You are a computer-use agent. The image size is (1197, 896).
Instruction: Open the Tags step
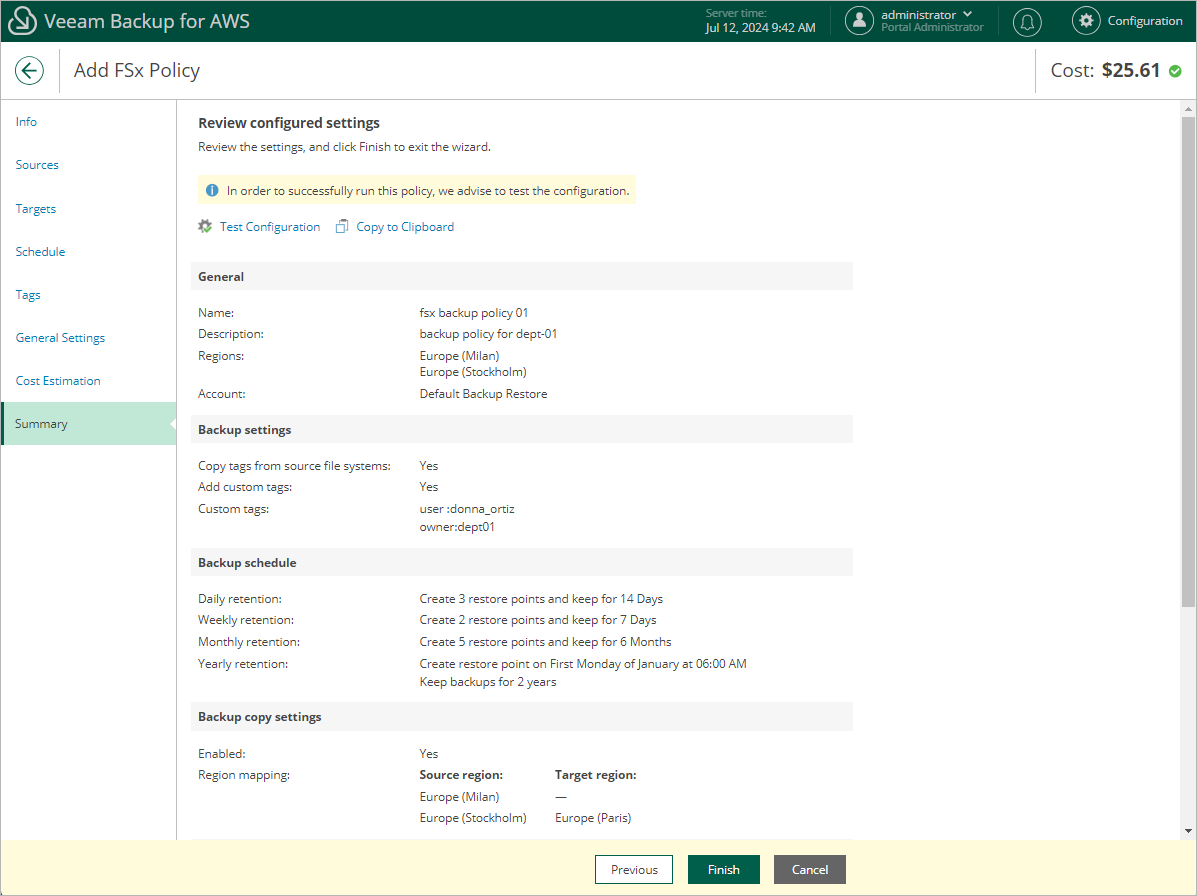(27, 295)
